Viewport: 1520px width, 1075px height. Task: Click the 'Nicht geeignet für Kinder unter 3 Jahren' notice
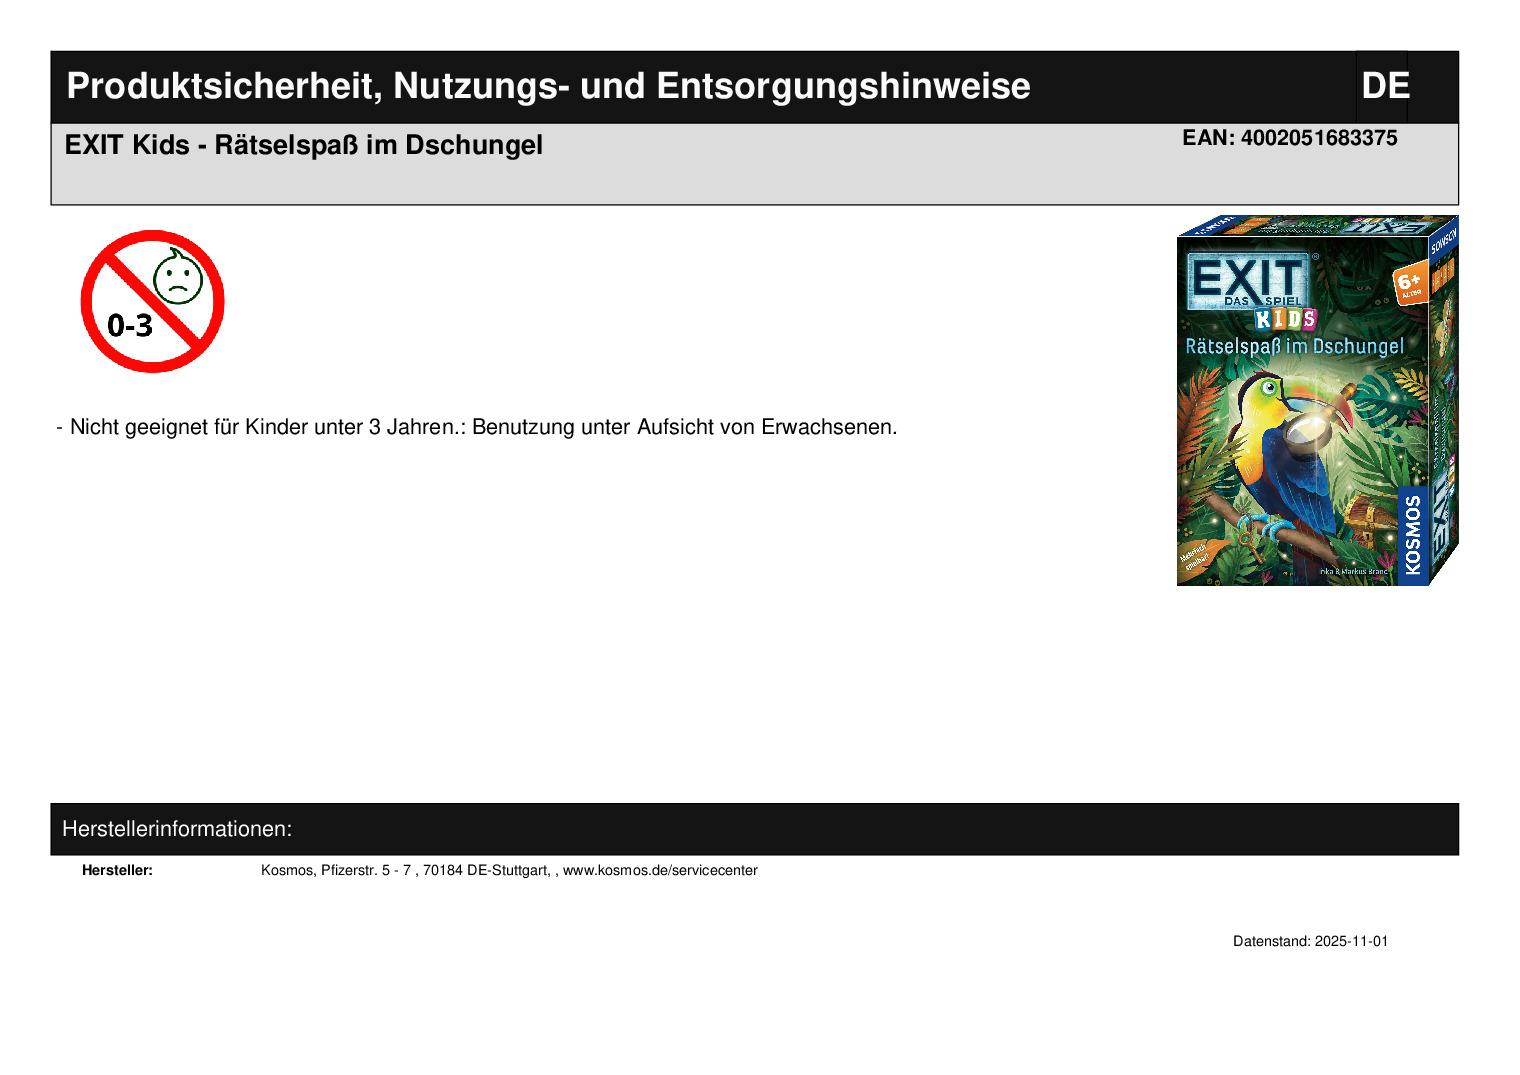click(x=482, y=427)
